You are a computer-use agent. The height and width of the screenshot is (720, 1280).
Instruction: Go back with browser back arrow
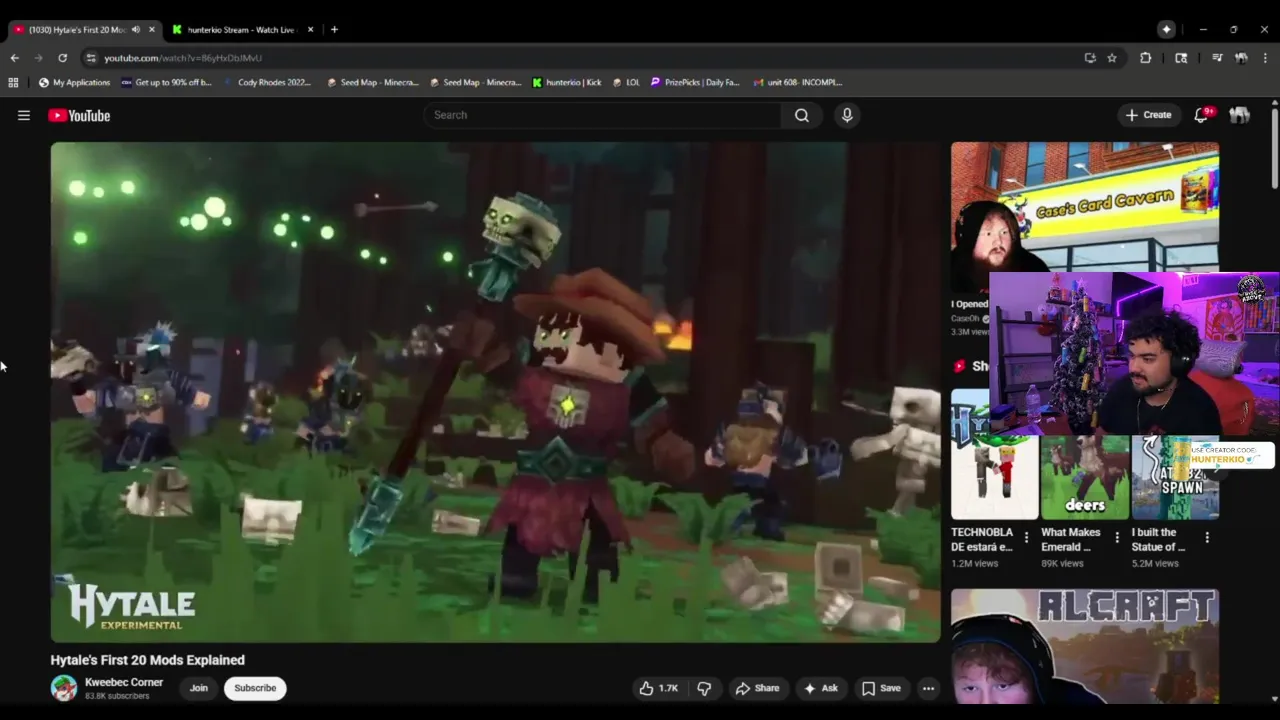tap(14, 58)
